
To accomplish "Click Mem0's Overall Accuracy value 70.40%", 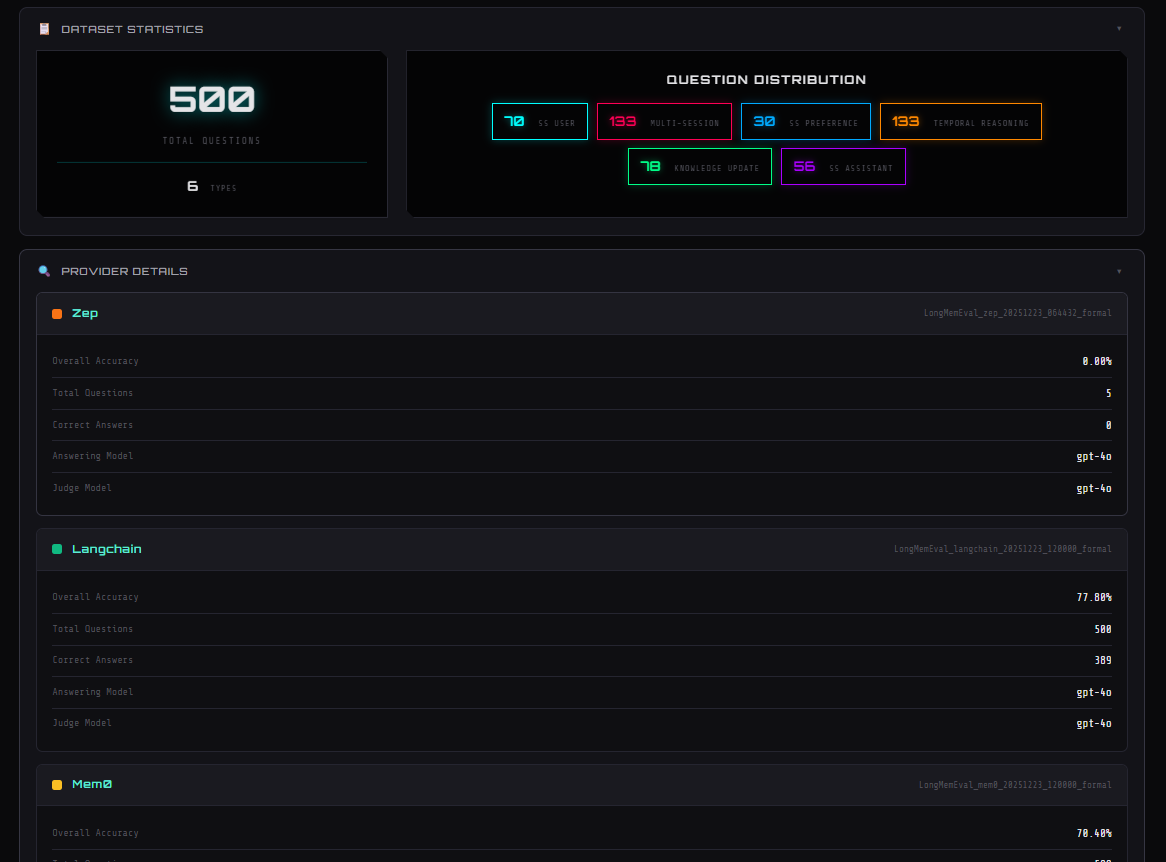I will 1094,834.
